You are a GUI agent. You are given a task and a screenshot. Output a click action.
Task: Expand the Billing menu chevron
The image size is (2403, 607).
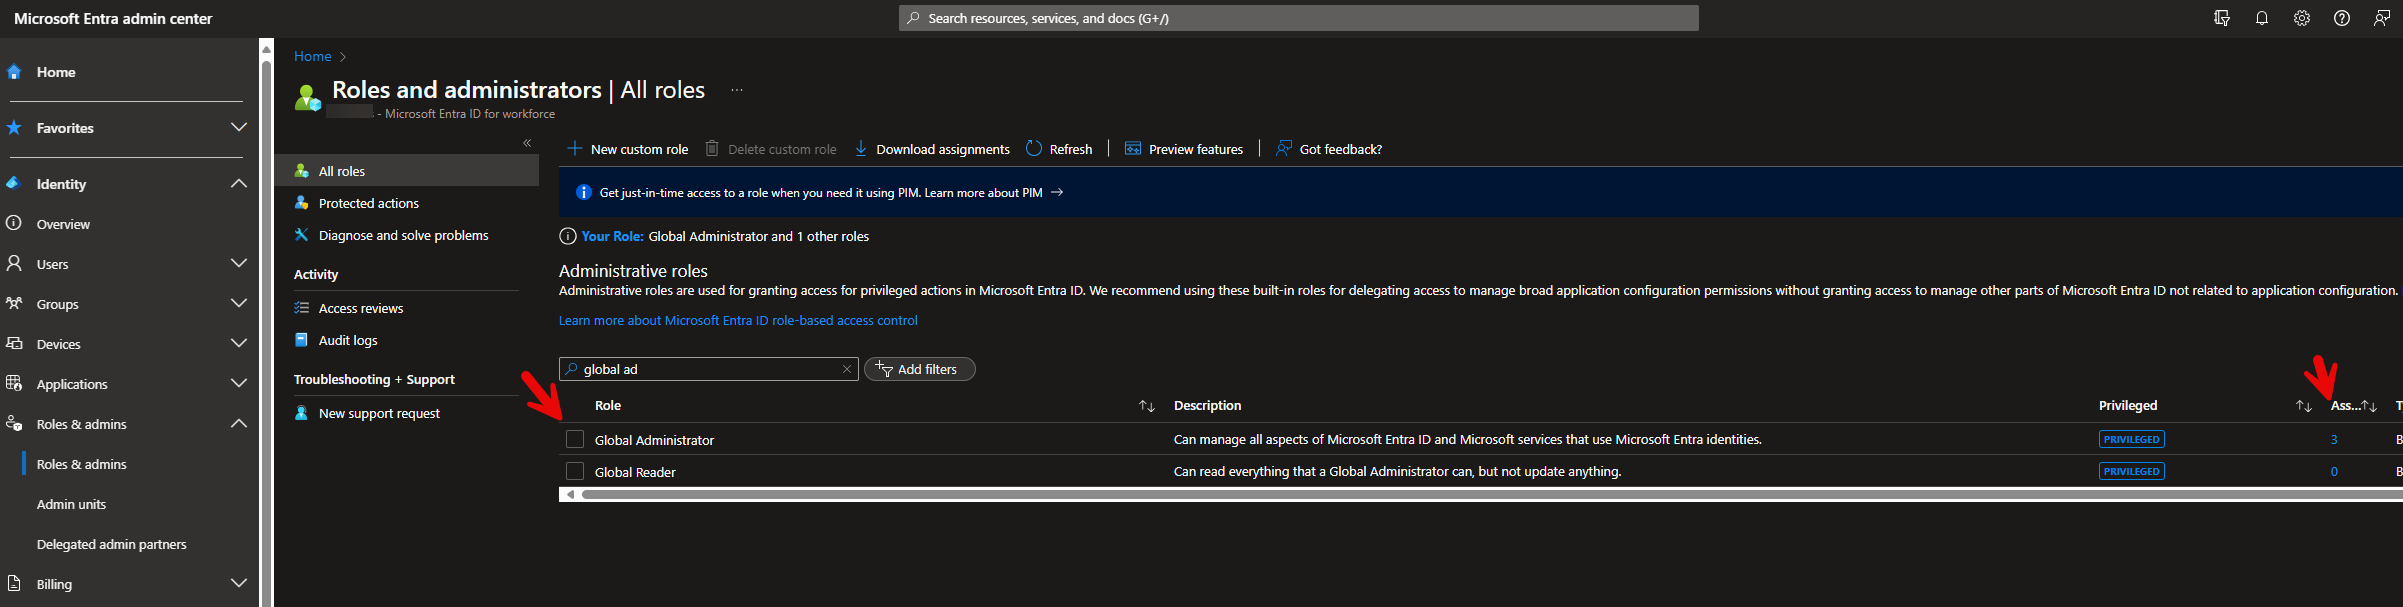pos(239,583)
